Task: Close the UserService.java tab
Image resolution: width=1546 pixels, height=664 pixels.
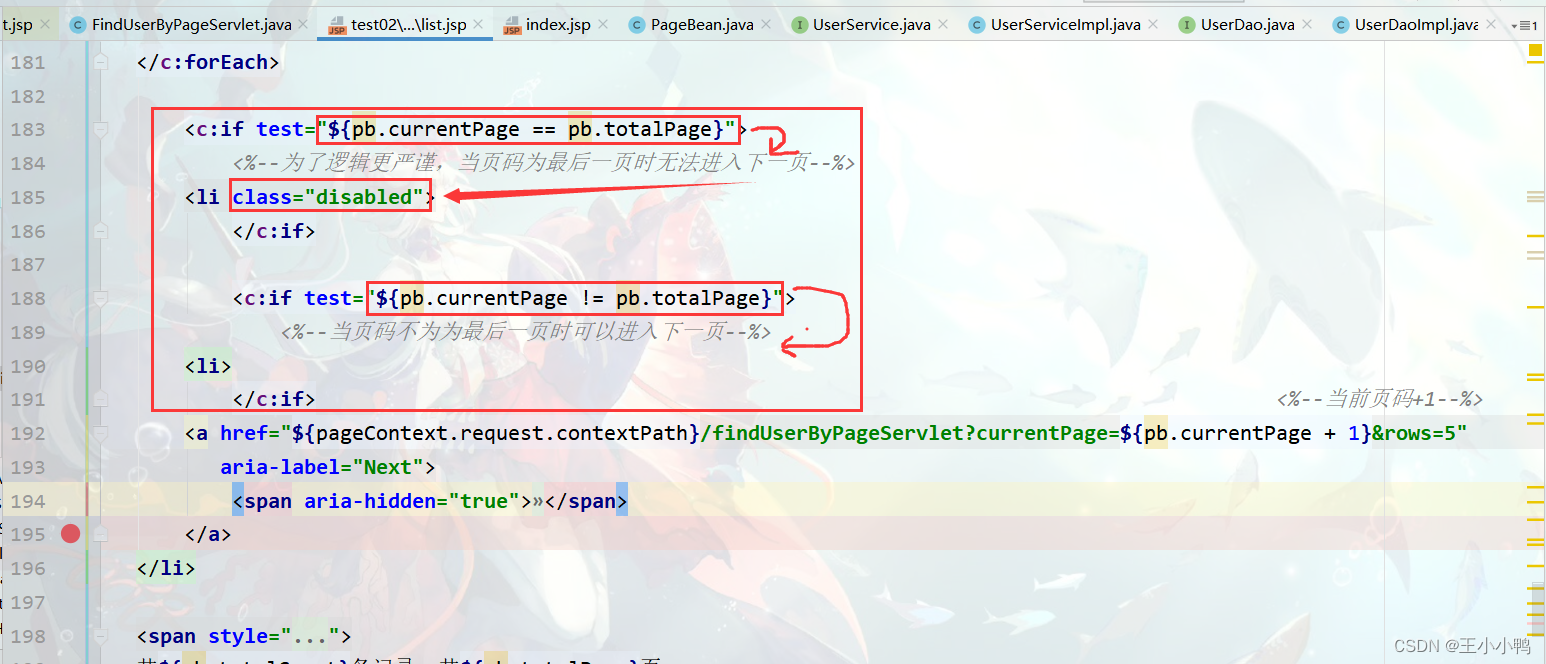Action: pos(942,25)
